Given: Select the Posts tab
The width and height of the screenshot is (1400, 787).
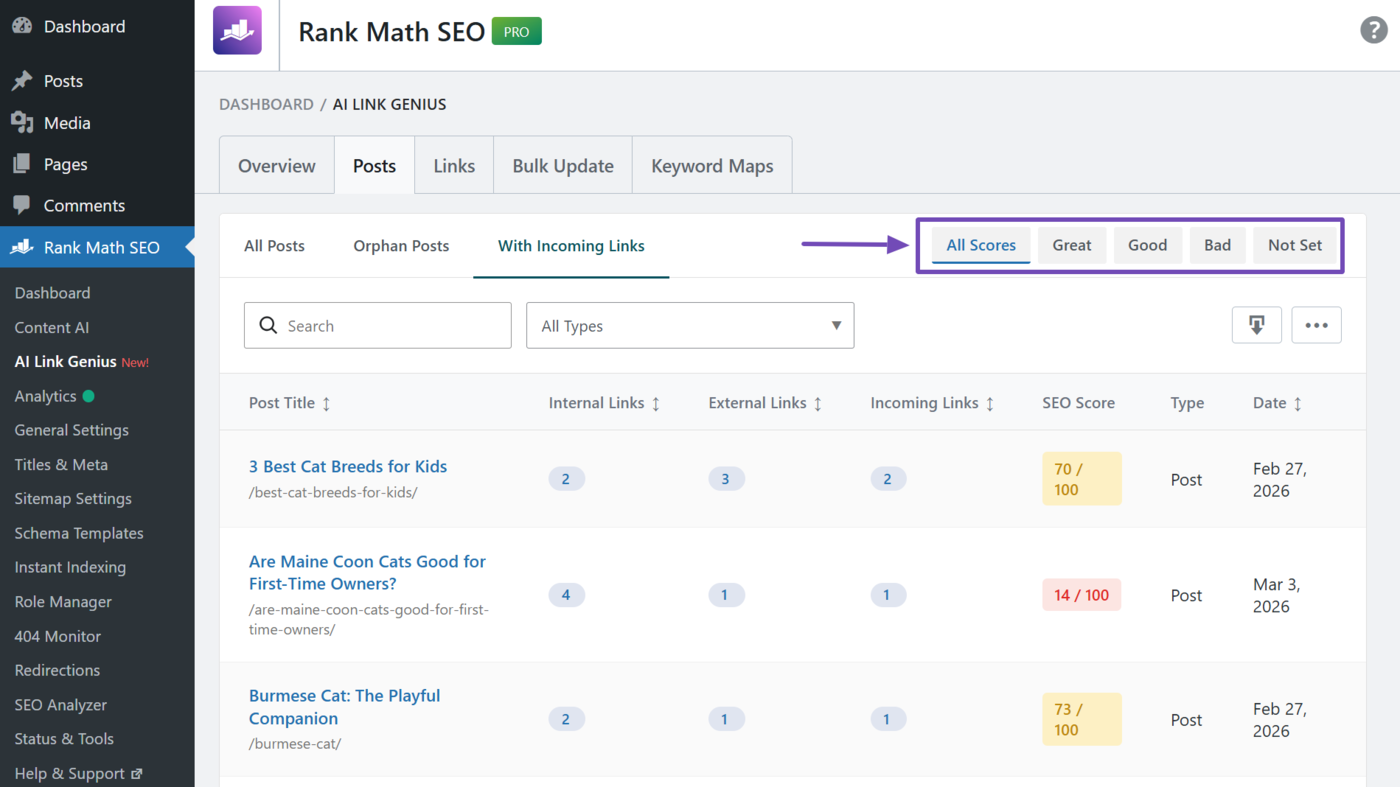Looking at the screenshot, I should coord(374,166).
